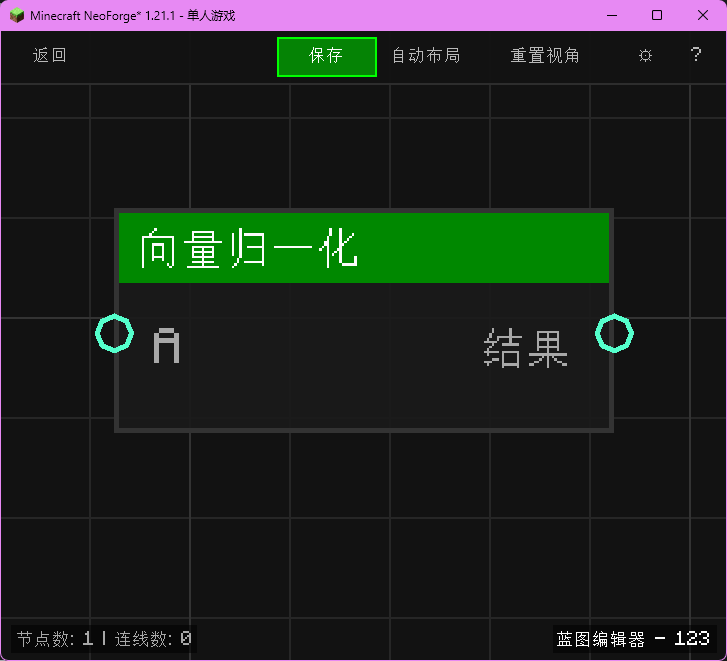Open help with the question mark icon
The height and width of the screenshot is (661, 727).
695,55
